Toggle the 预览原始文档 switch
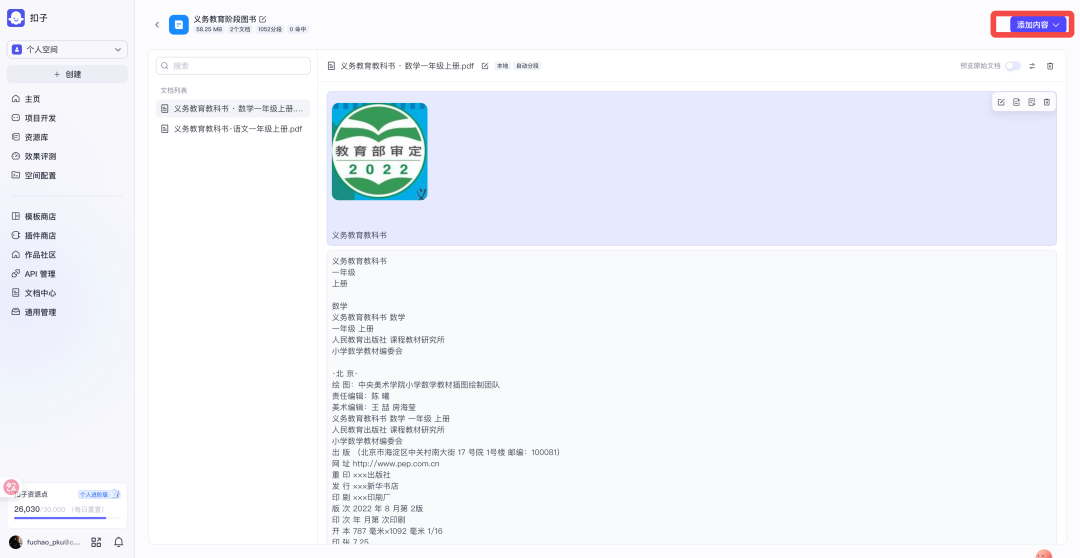Image resolution: width=1080 pixels, height=558 pixels. 1013,66
